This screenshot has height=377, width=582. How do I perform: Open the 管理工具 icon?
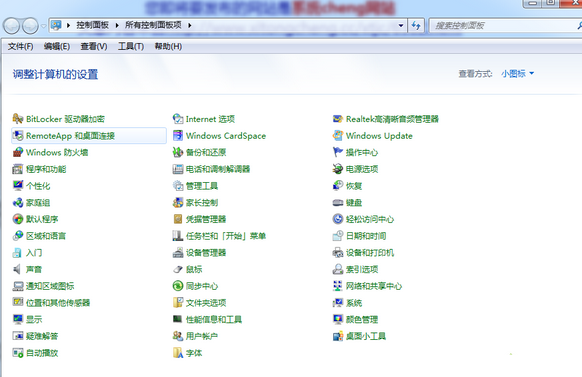point(178,186)
